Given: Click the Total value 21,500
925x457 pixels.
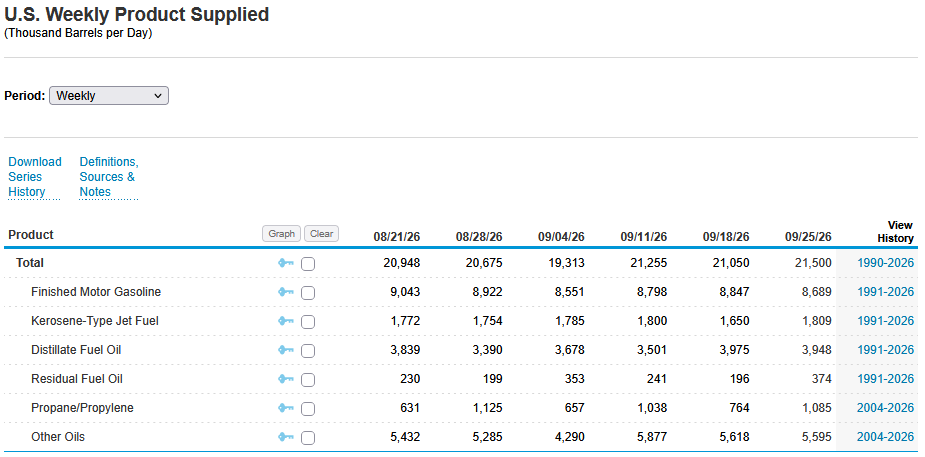Looking at the screenshot, I should [x=812, y=263].
